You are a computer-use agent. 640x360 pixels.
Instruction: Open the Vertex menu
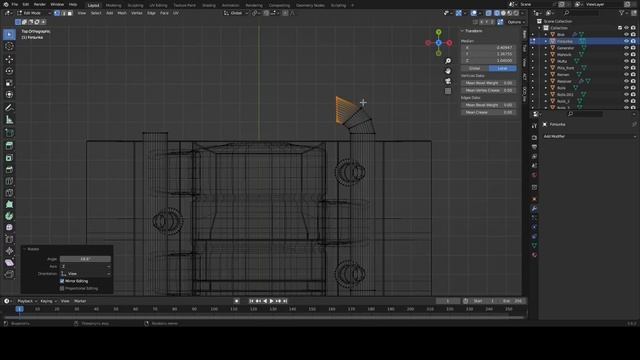click(x=137, y=13)
